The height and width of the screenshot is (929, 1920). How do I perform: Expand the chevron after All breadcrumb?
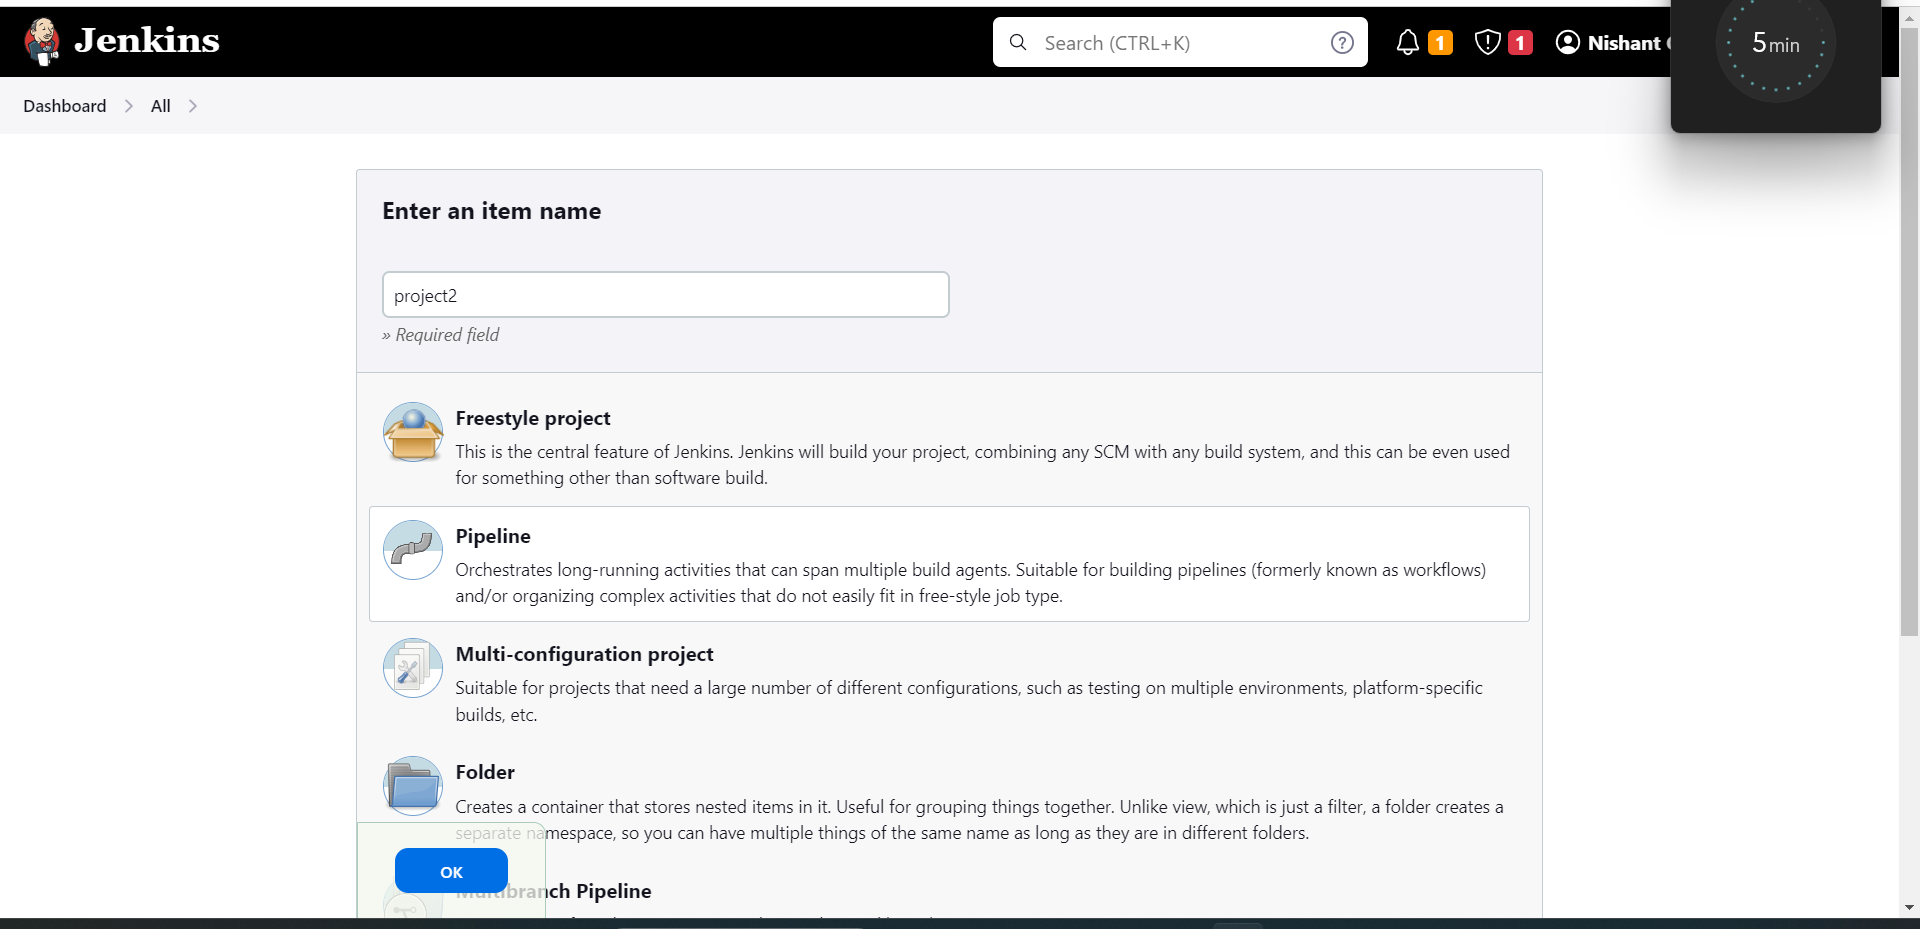pyautogui.click(x=193, y=106)
